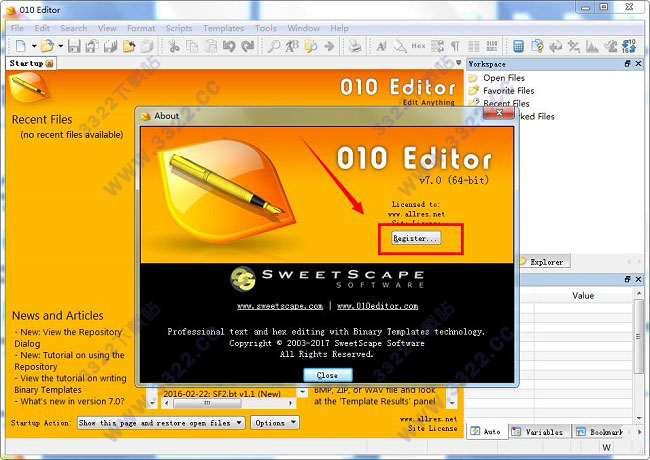Click the Goto arrow icon

pos(329,46)
